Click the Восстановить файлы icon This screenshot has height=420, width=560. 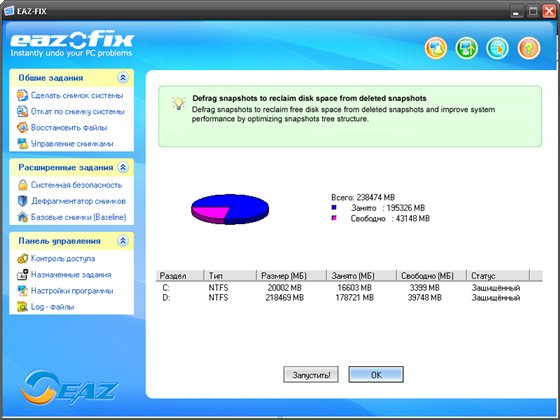click(x=22, y=128)
